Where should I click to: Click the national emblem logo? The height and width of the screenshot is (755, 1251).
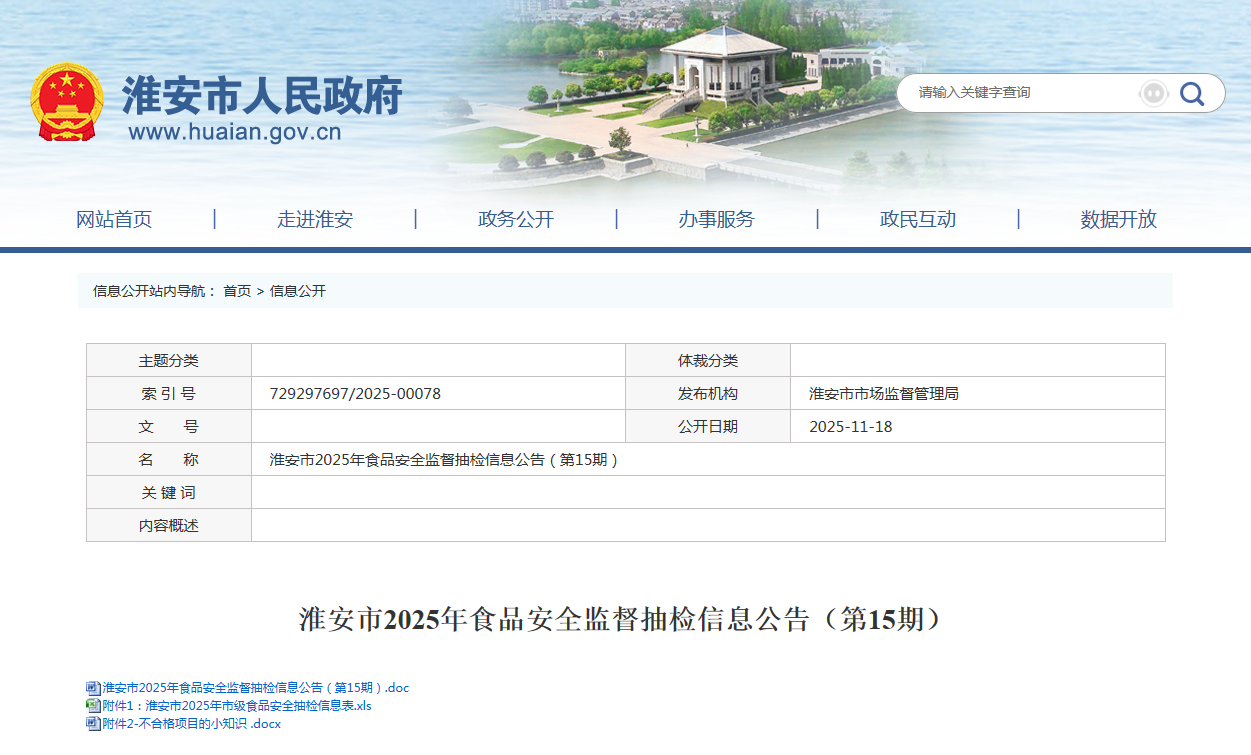coord(67,102)
